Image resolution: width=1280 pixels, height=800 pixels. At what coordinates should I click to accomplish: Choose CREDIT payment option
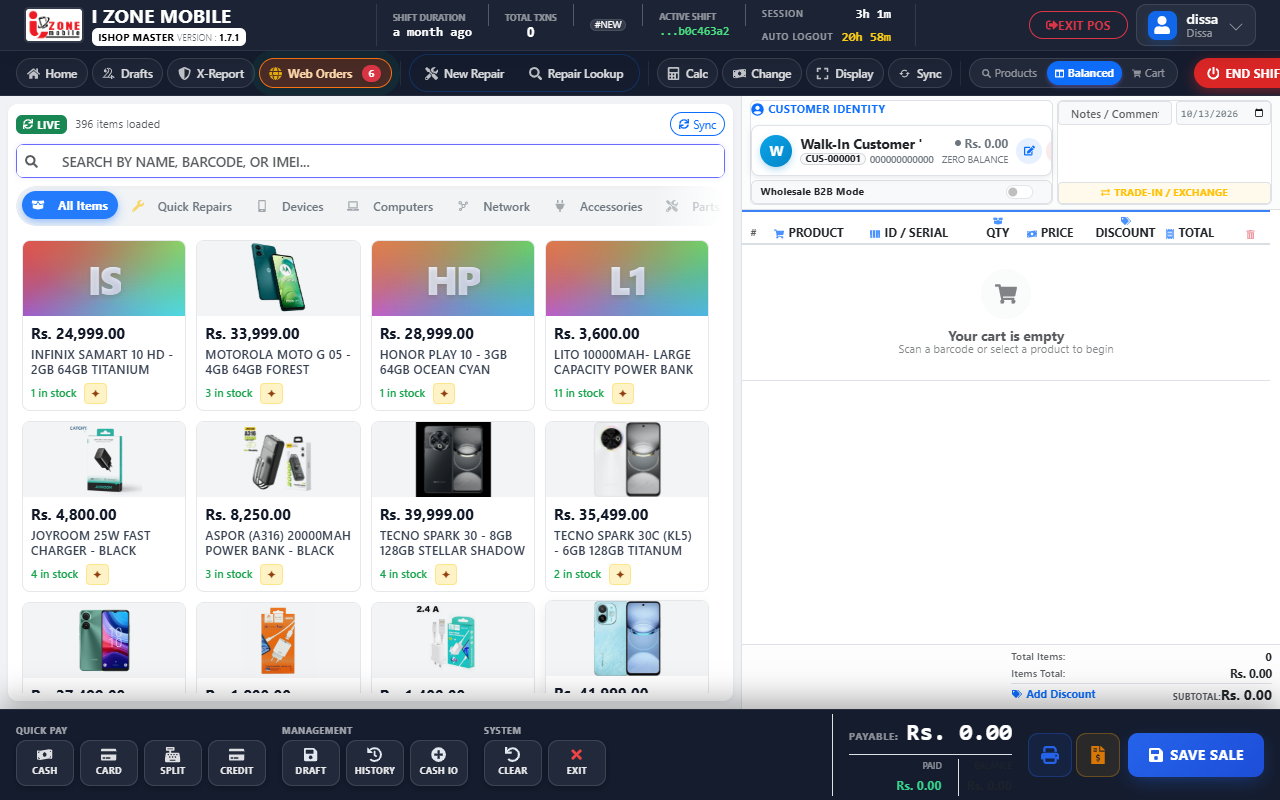[x=236, y=762]
